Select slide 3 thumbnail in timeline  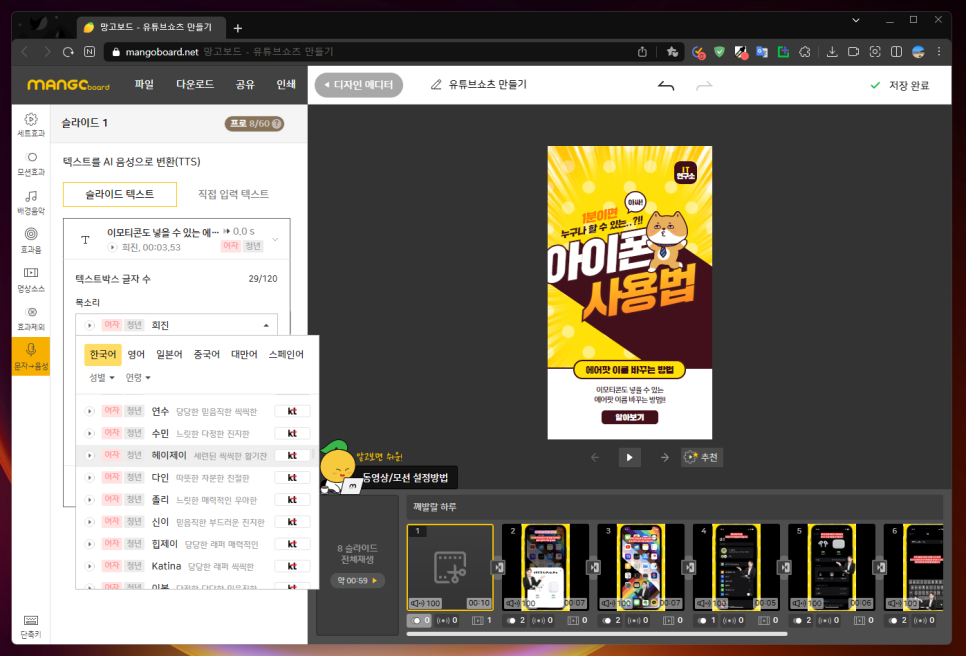pyautogui.click(x=641, y=567)
